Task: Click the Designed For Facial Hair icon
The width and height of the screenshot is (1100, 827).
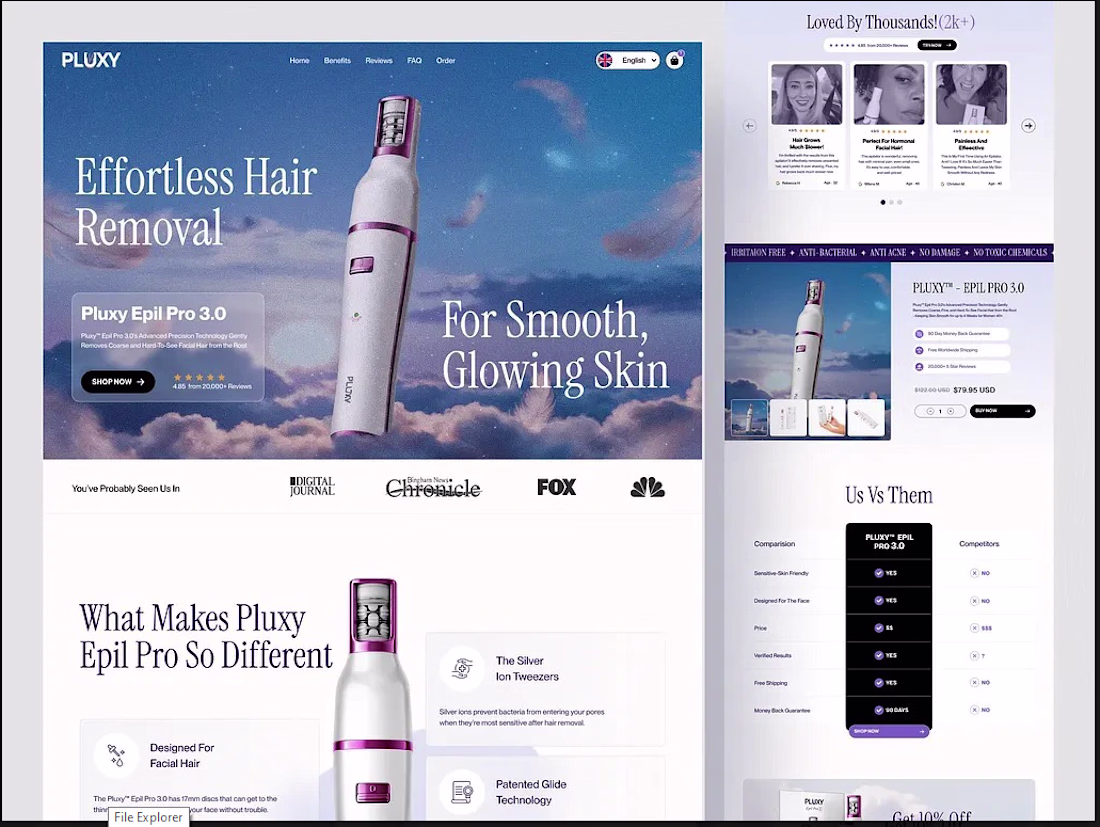Action: pos(116,755)
